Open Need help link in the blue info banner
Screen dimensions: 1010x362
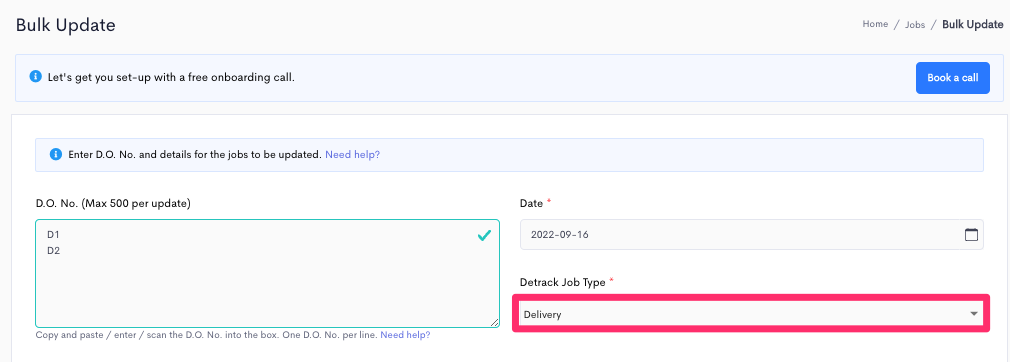tap(352, 155)
